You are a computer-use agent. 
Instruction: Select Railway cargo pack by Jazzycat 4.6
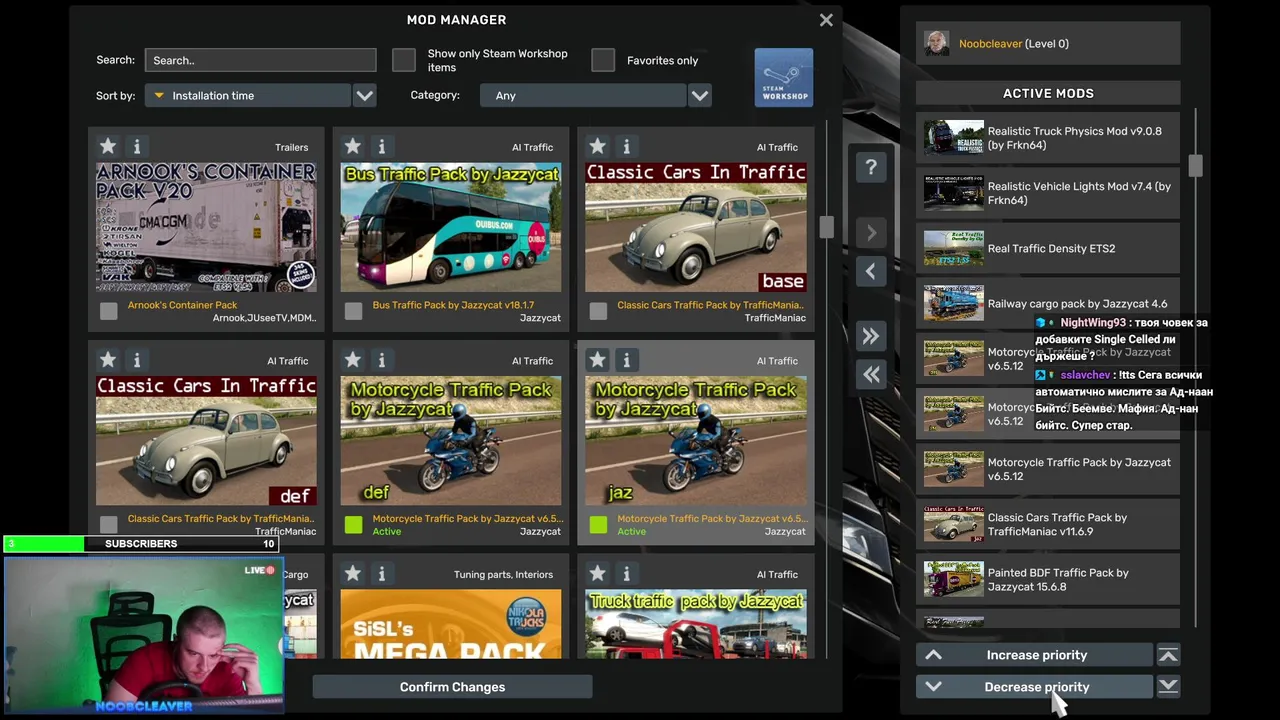(1048, 303)
